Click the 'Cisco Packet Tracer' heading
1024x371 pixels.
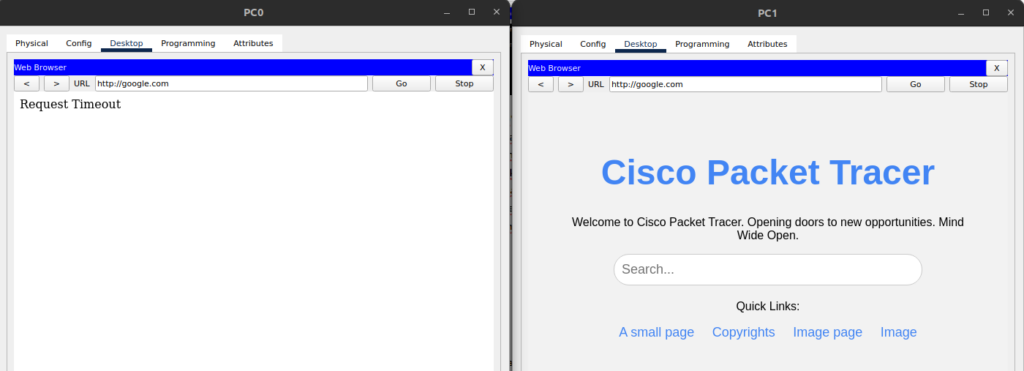point(767,173)
